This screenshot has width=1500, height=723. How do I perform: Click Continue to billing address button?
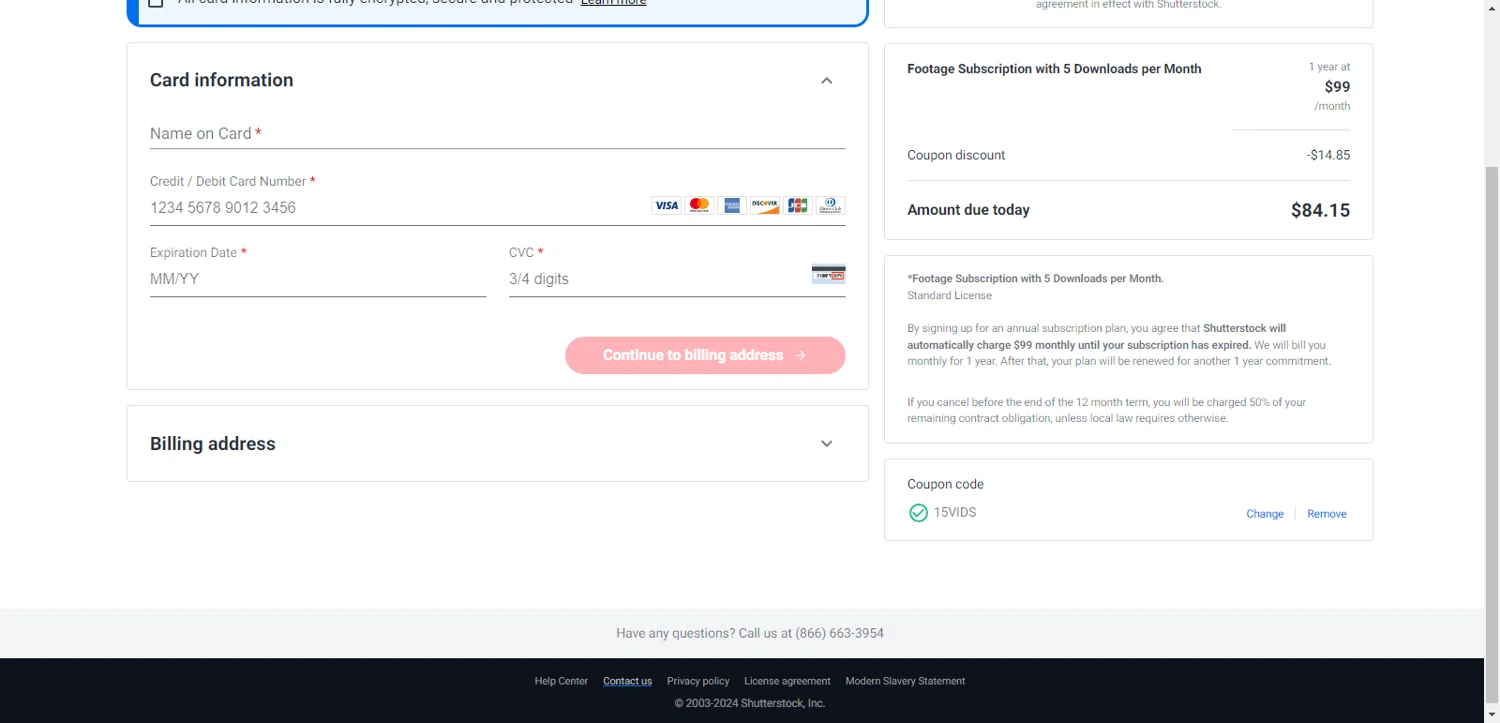coord(705,355)
